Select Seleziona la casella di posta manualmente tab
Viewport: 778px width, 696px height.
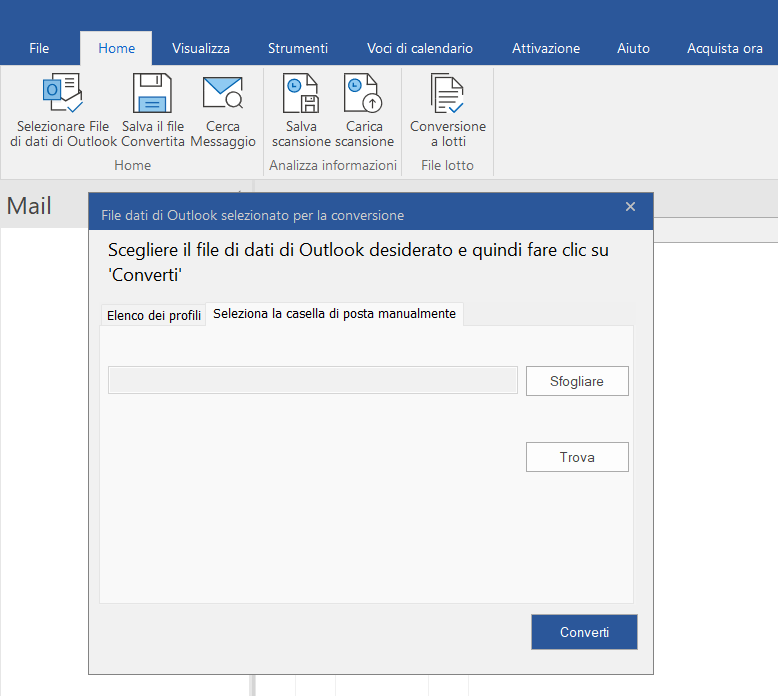click(x=334, y=314)
